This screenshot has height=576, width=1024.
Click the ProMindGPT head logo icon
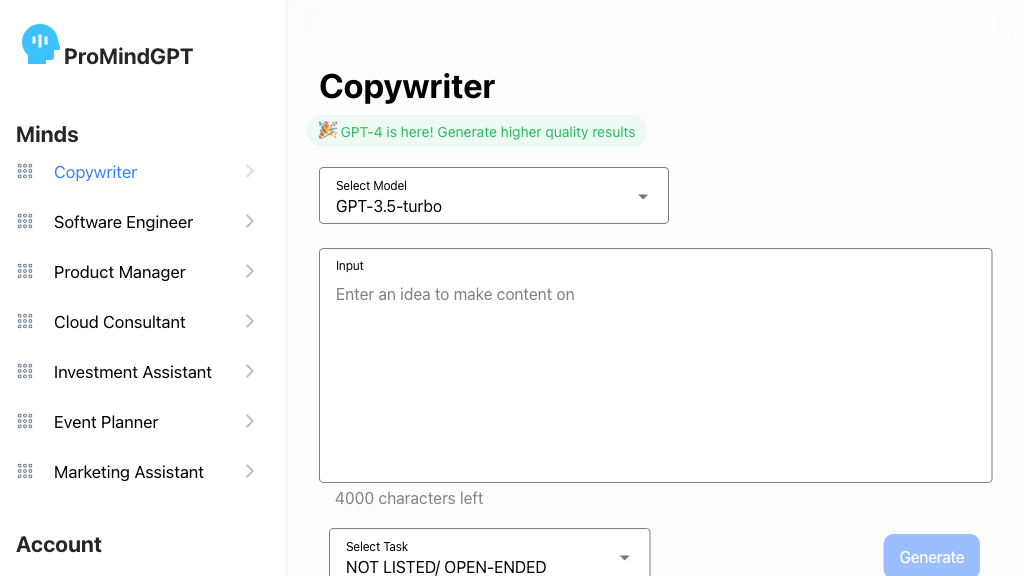40,45
